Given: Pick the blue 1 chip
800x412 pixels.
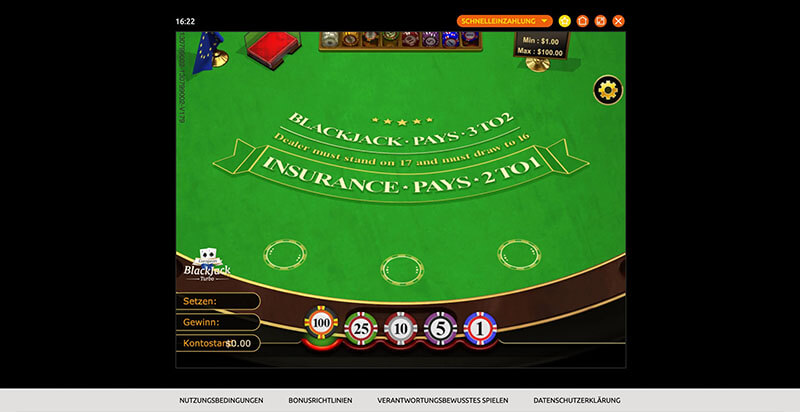Looking at the screenshot, I should (x=480, y=327).
